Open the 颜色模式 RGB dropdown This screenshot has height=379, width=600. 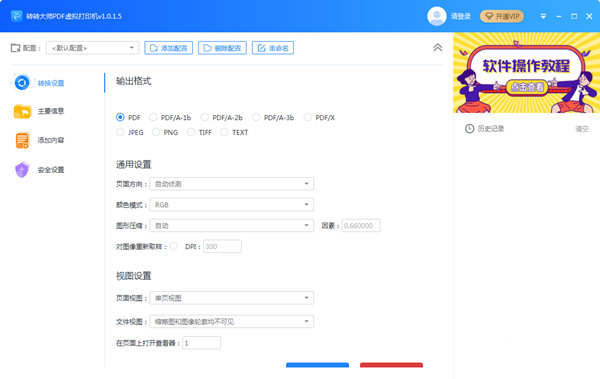pos(232,205)
